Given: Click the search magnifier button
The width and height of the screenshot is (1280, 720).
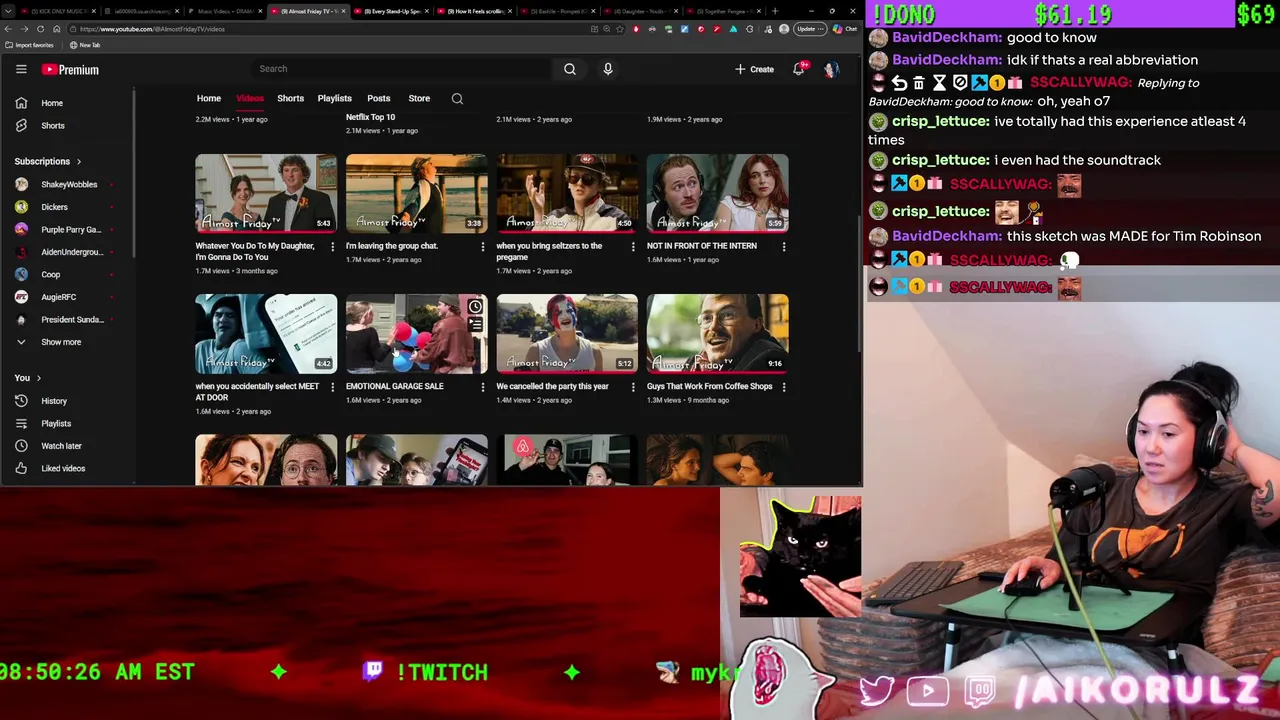Looking at the screenshot, I should tap(569, 69).
